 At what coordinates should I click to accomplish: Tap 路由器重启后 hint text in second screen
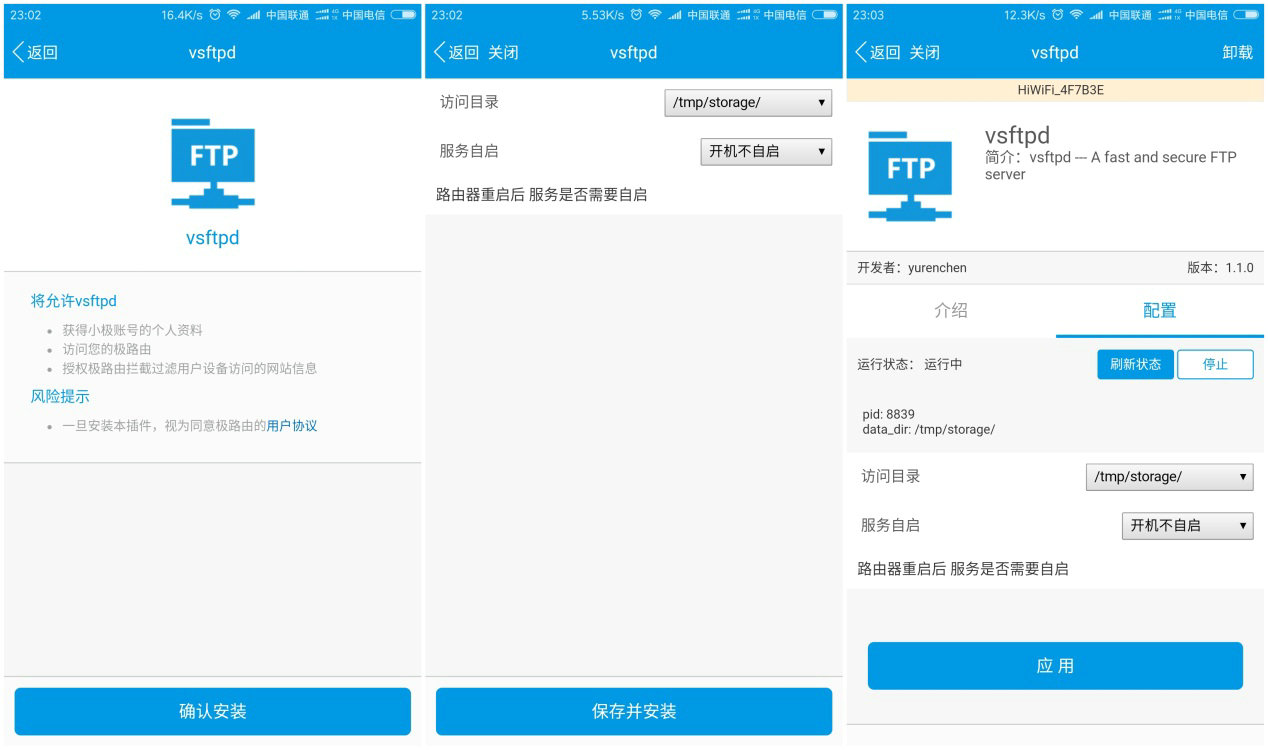click(542, 195)
